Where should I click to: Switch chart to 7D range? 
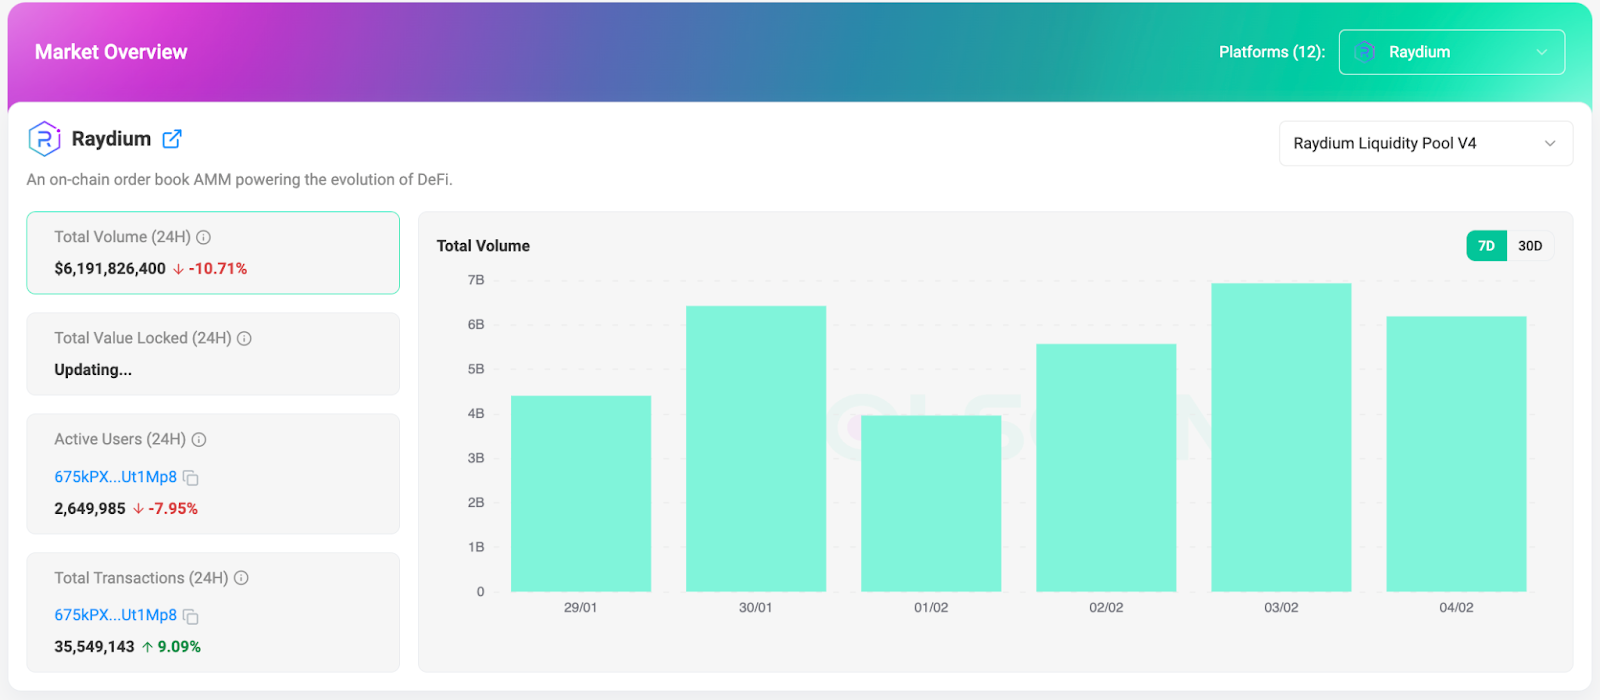(x=1486, y=246)
